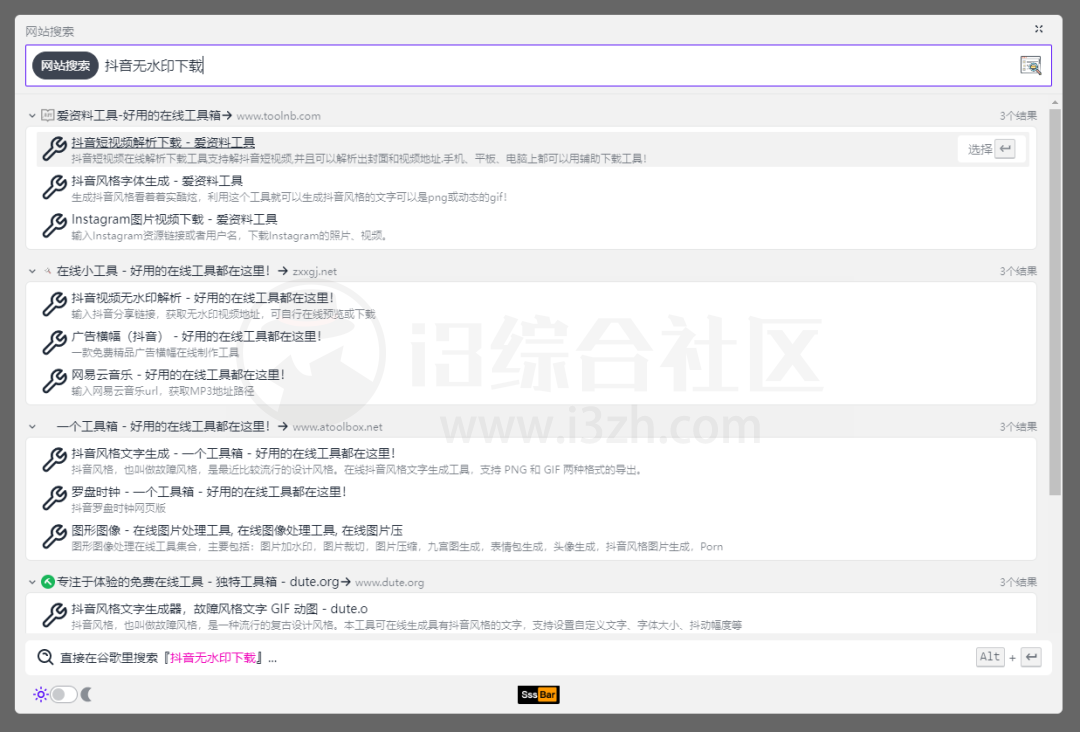Click 3个结果 count for 在线小工具 group
The image size is (1080, 732).
pyautogui.click(x=1018, y=271)
